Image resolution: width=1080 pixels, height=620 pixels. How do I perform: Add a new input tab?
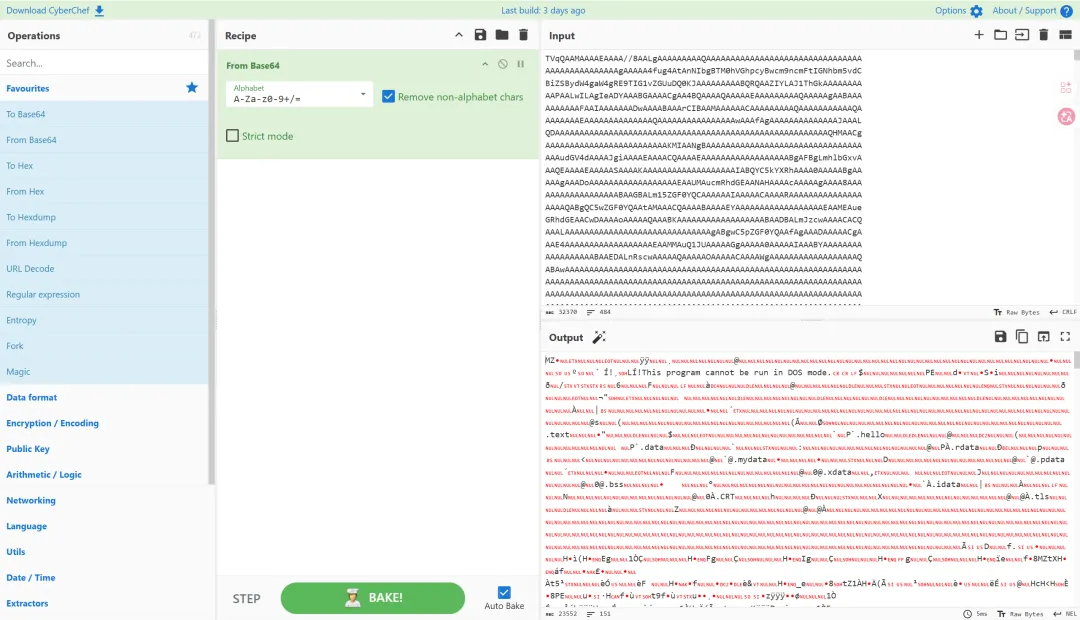(x=979, y=35)
